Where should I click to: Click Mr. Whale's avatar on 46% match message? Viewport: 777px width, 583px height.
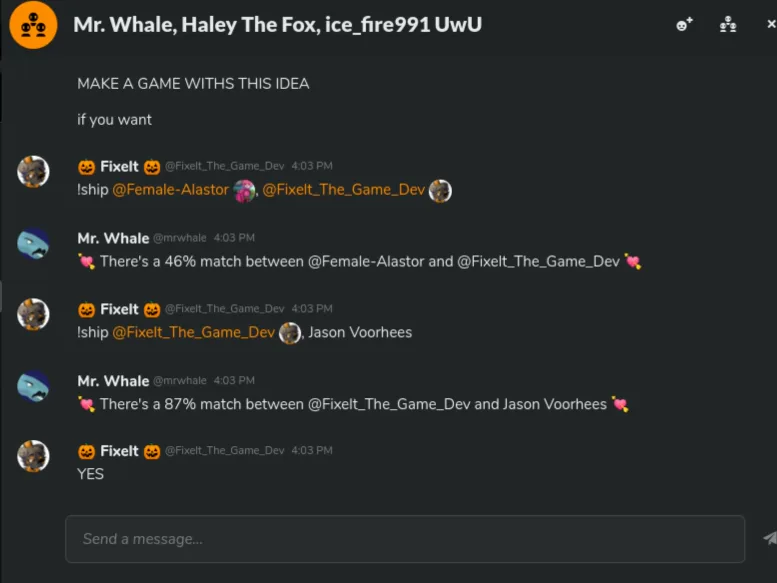tap(33, 244)
